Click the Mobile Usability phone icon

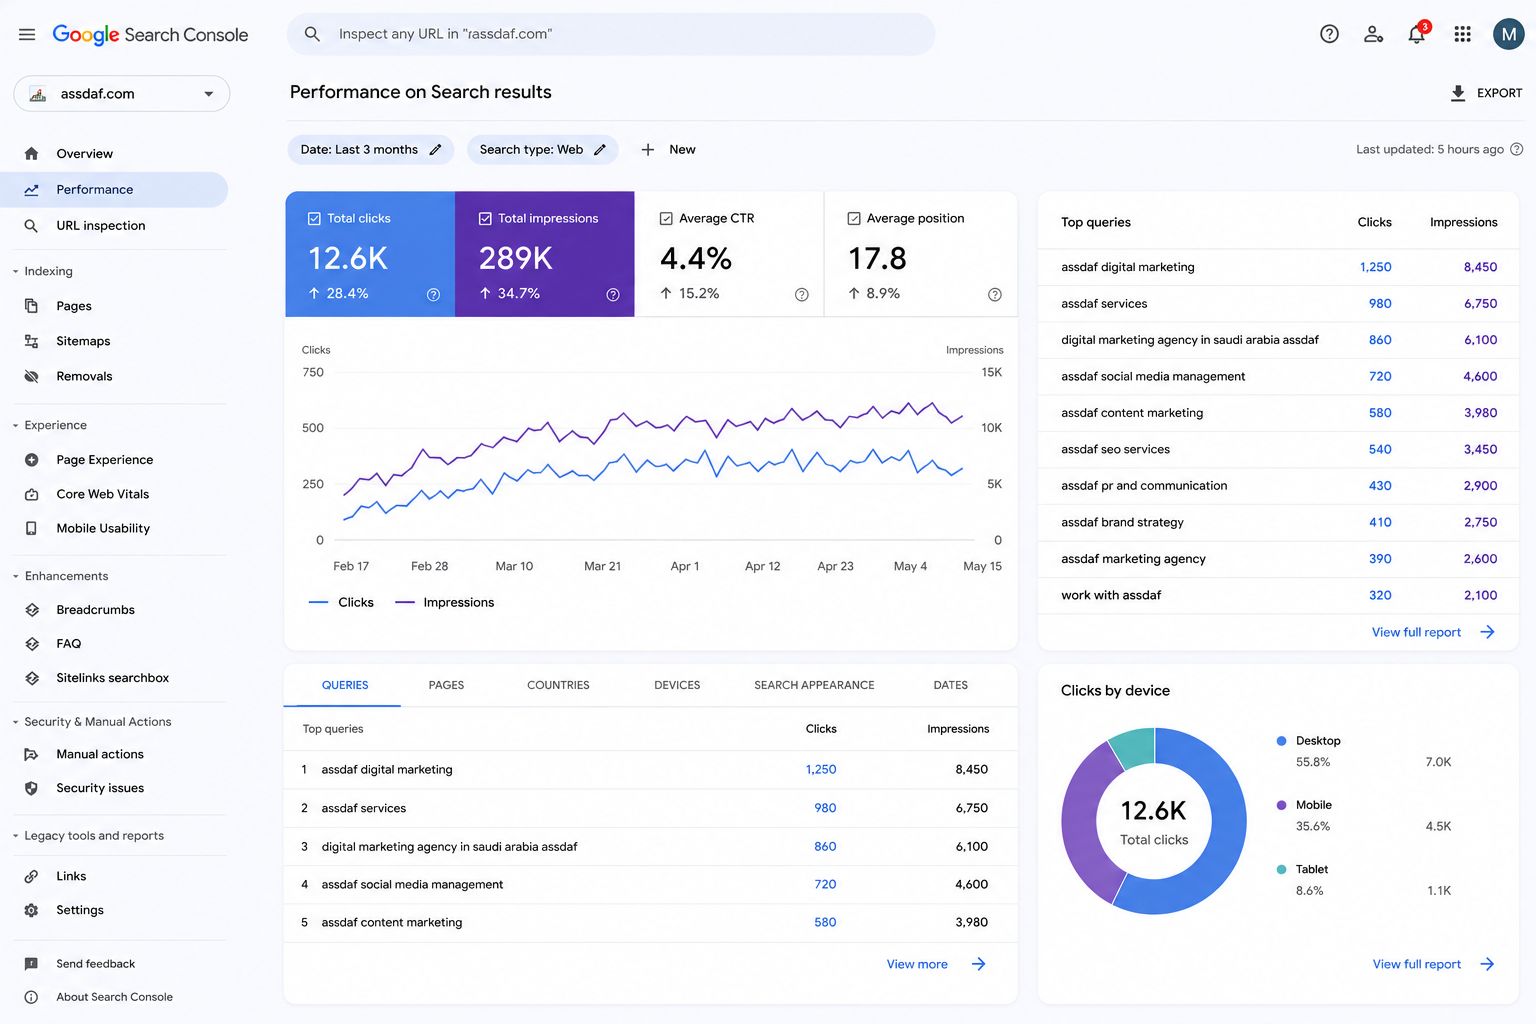pyautogui.click(x=31, y=528)
